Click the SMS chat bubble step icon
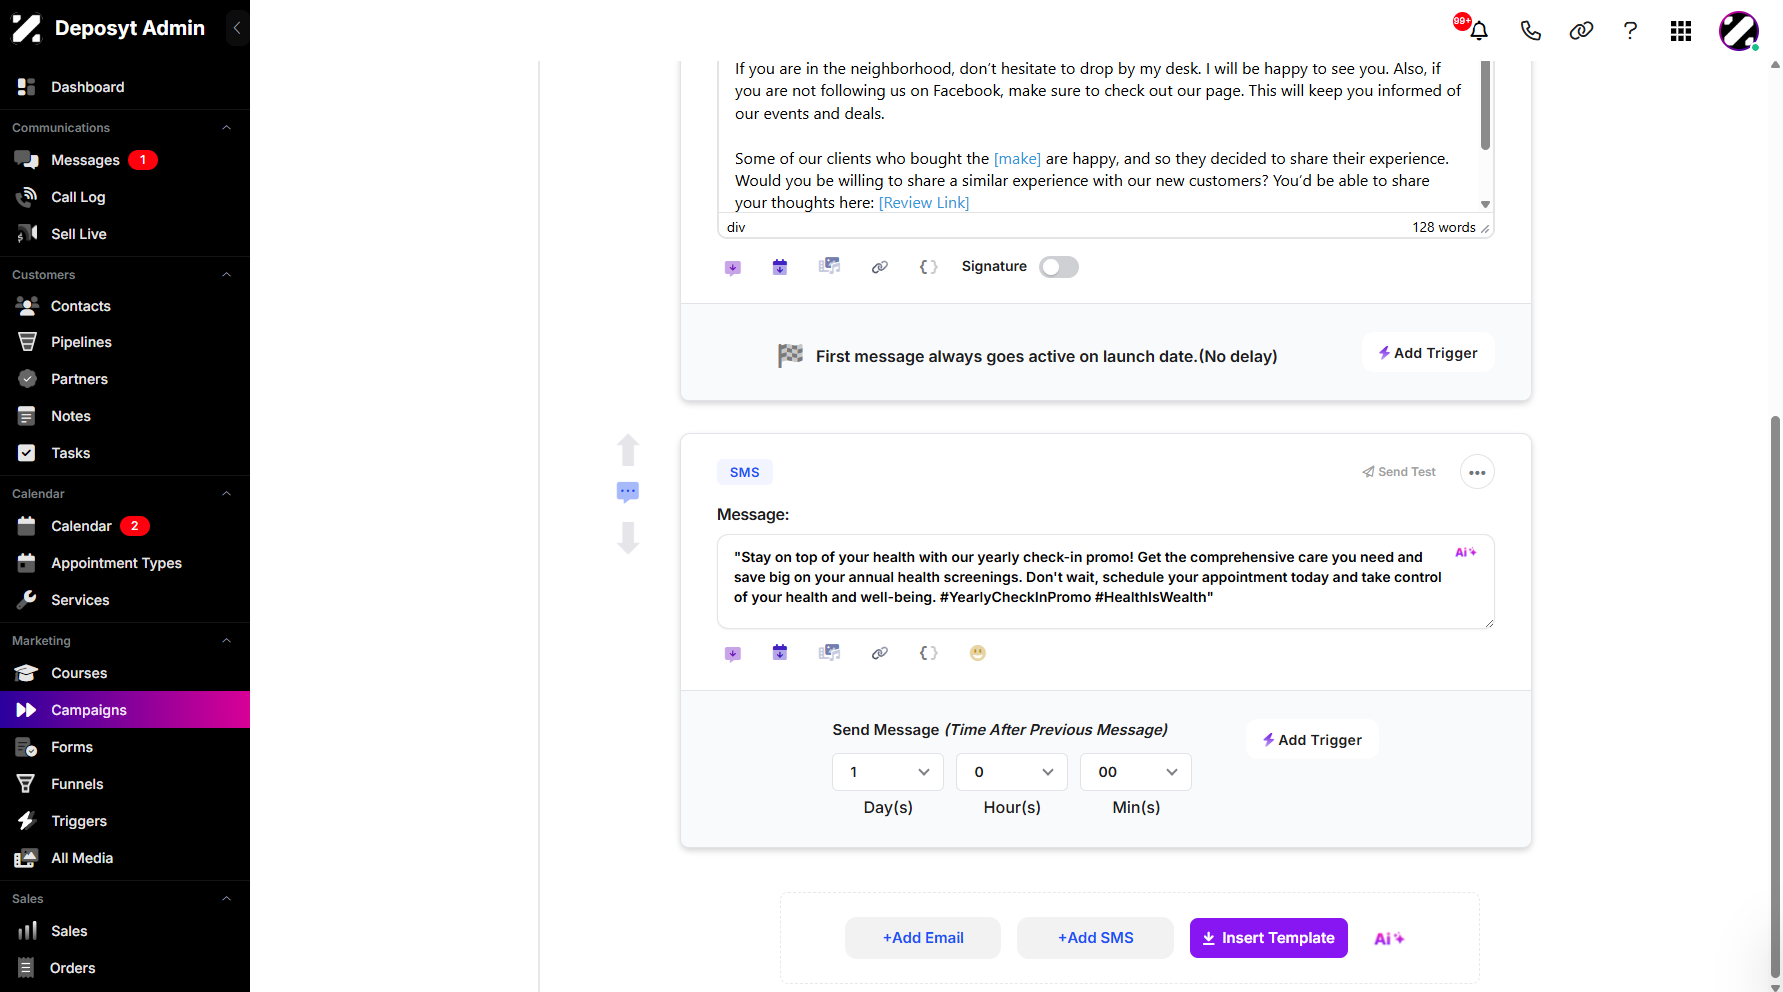The image size is (1783, 992). pos(628,491)
